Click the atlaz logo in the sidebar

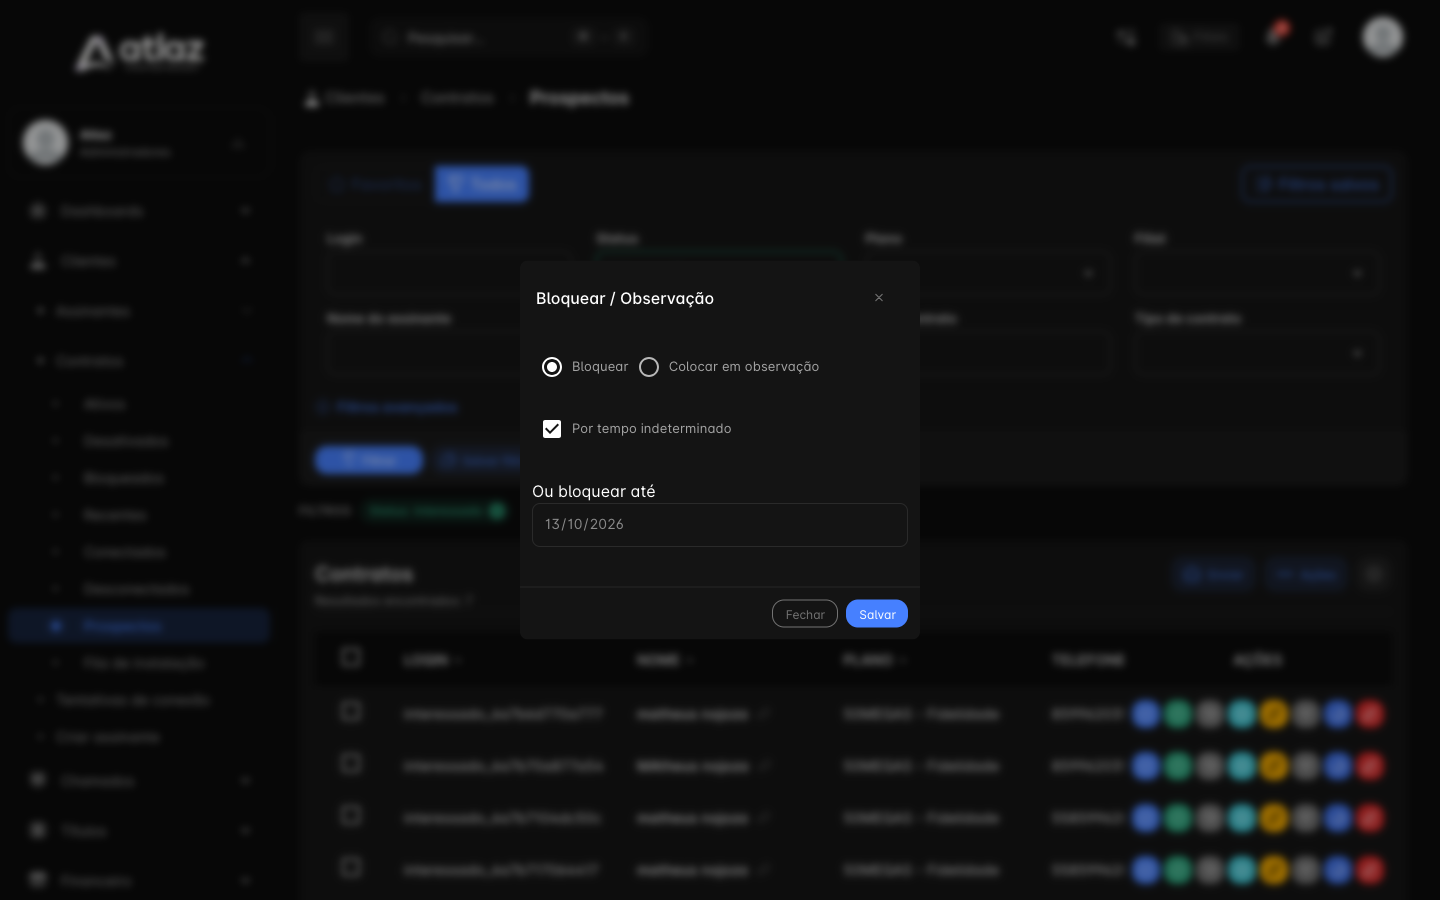tap(140, 52)
